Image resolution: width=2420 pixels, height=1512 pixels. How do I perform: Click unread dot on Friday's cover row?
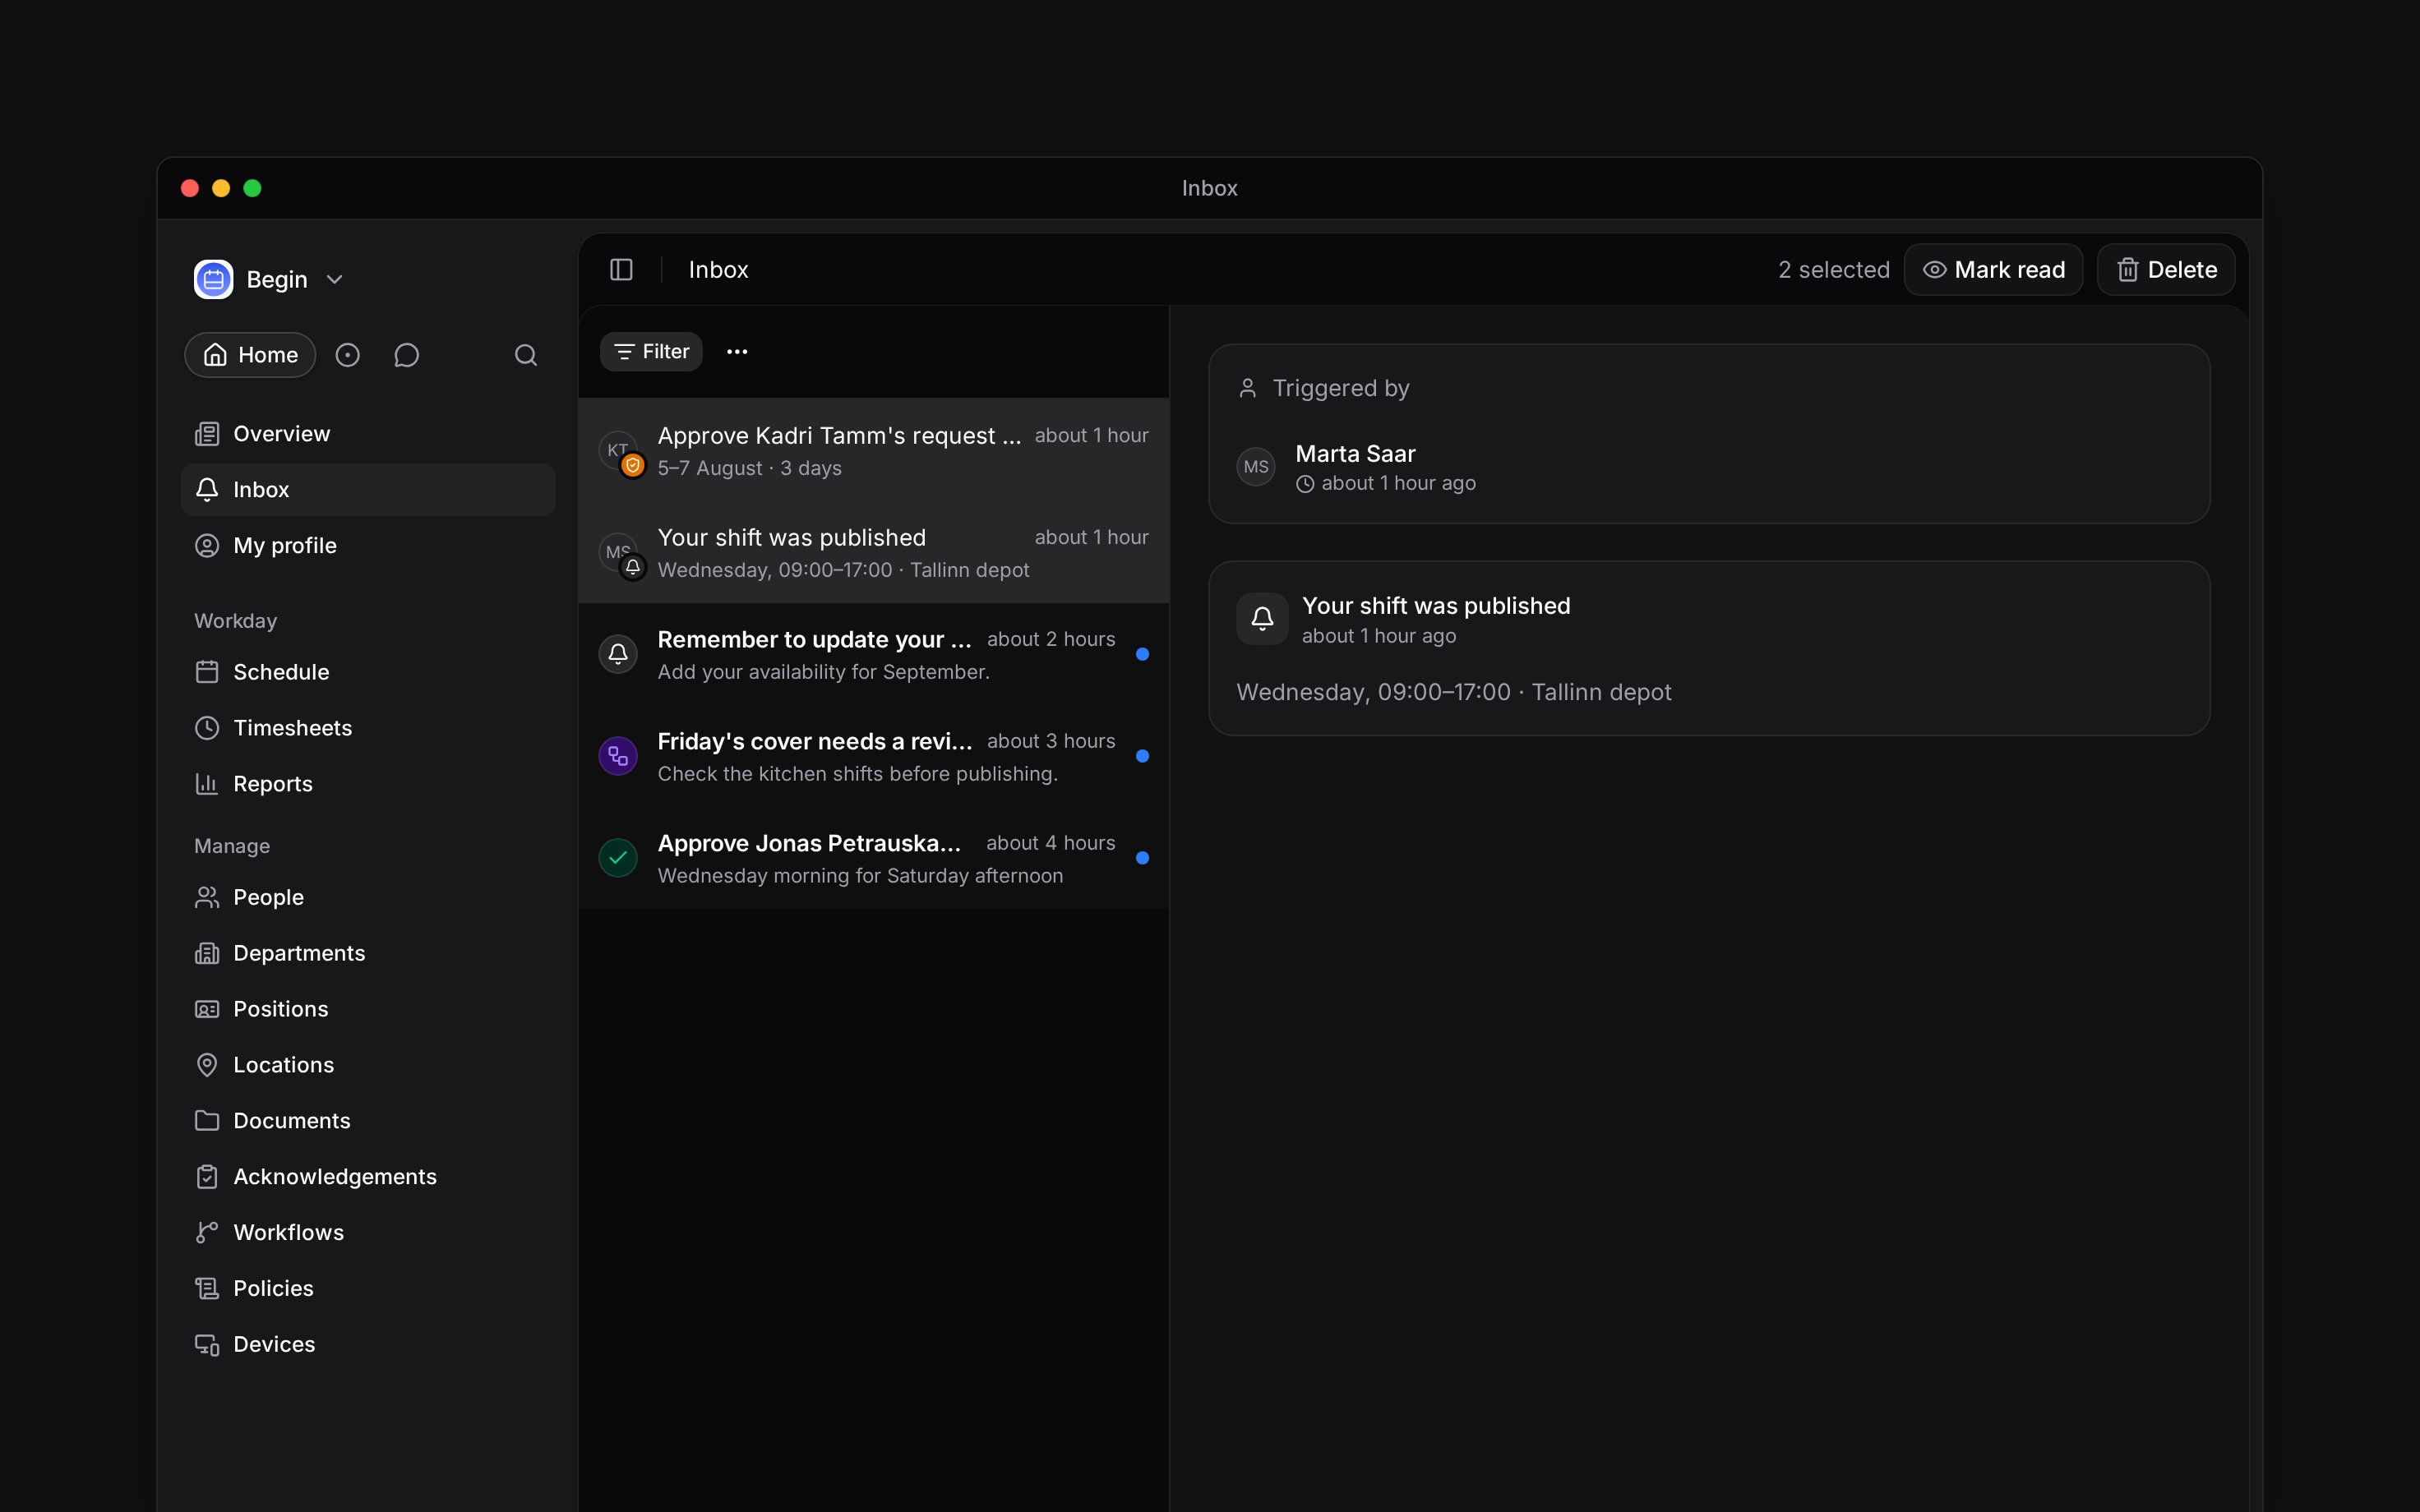[1142, 756]
